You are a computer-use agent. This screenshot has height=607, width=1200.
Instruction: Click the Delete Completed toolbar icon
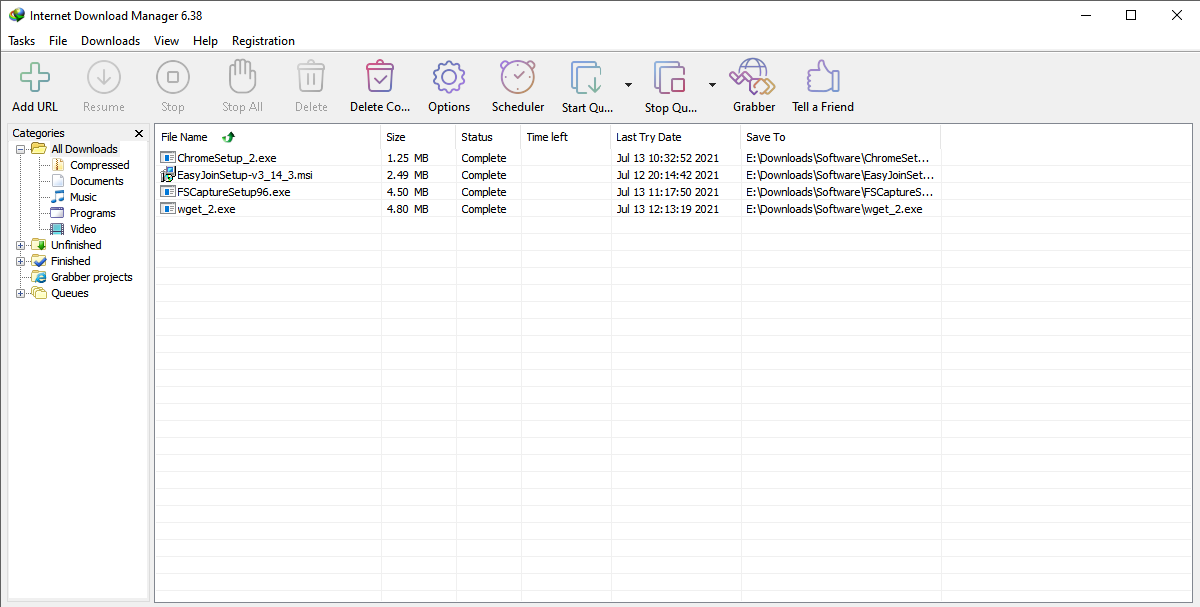pyautogui.click(x=380, y=78)
